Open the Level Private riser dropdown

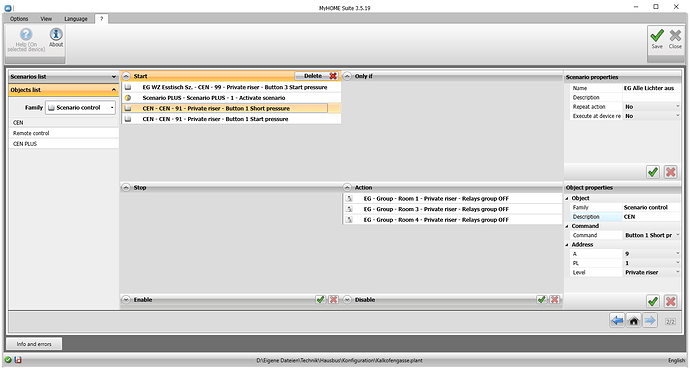(678, 272)
